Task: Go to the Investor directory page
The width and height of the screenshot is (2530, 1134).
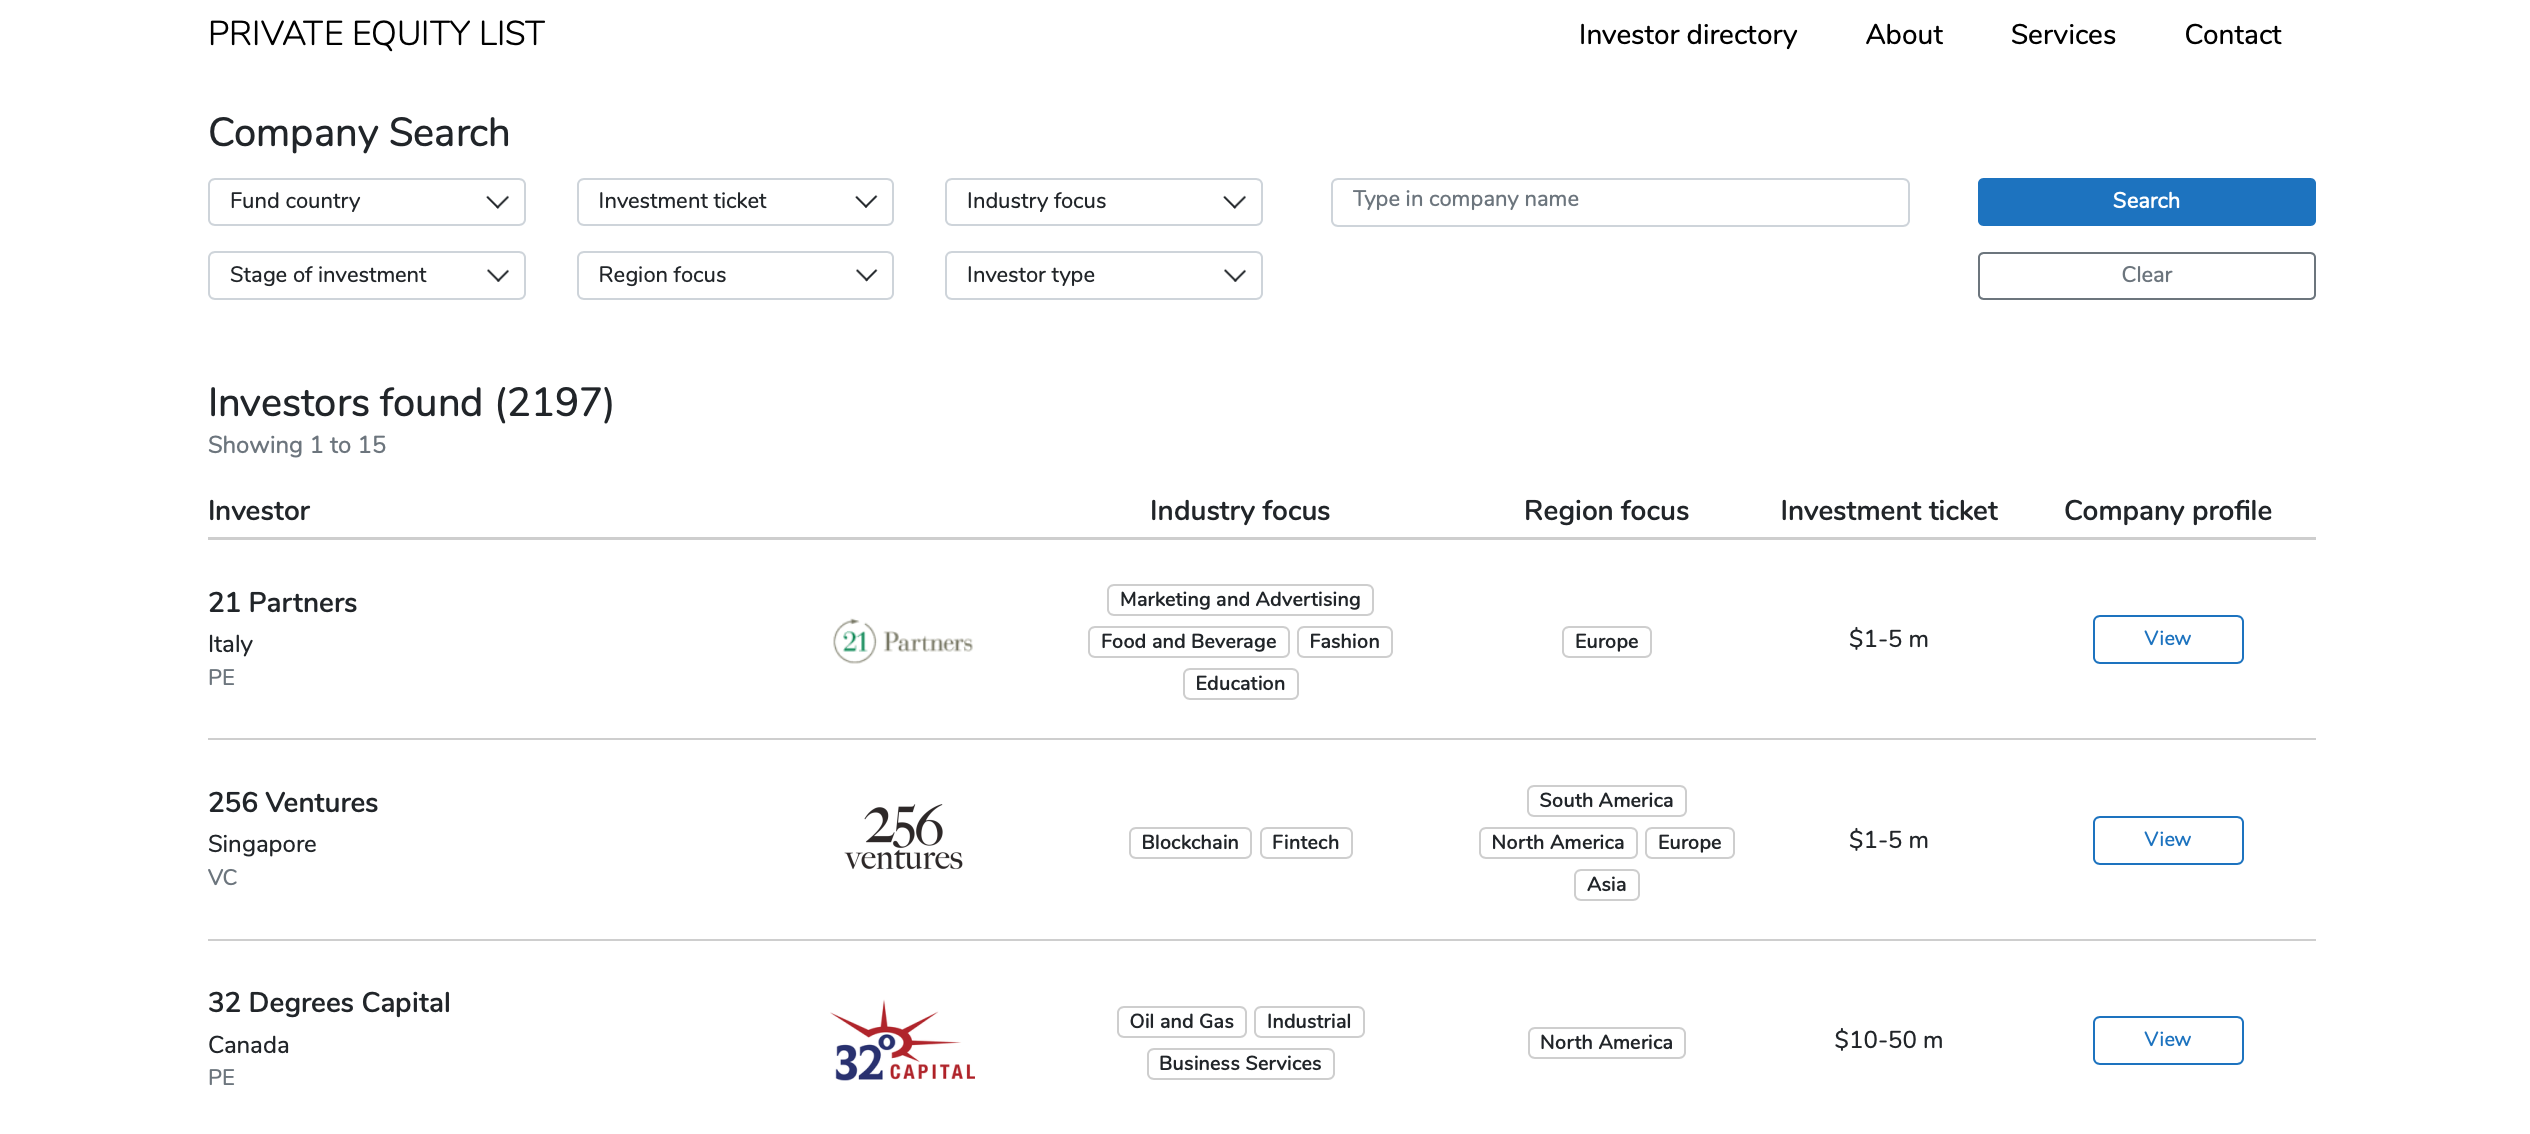Action: point(1687,35)
